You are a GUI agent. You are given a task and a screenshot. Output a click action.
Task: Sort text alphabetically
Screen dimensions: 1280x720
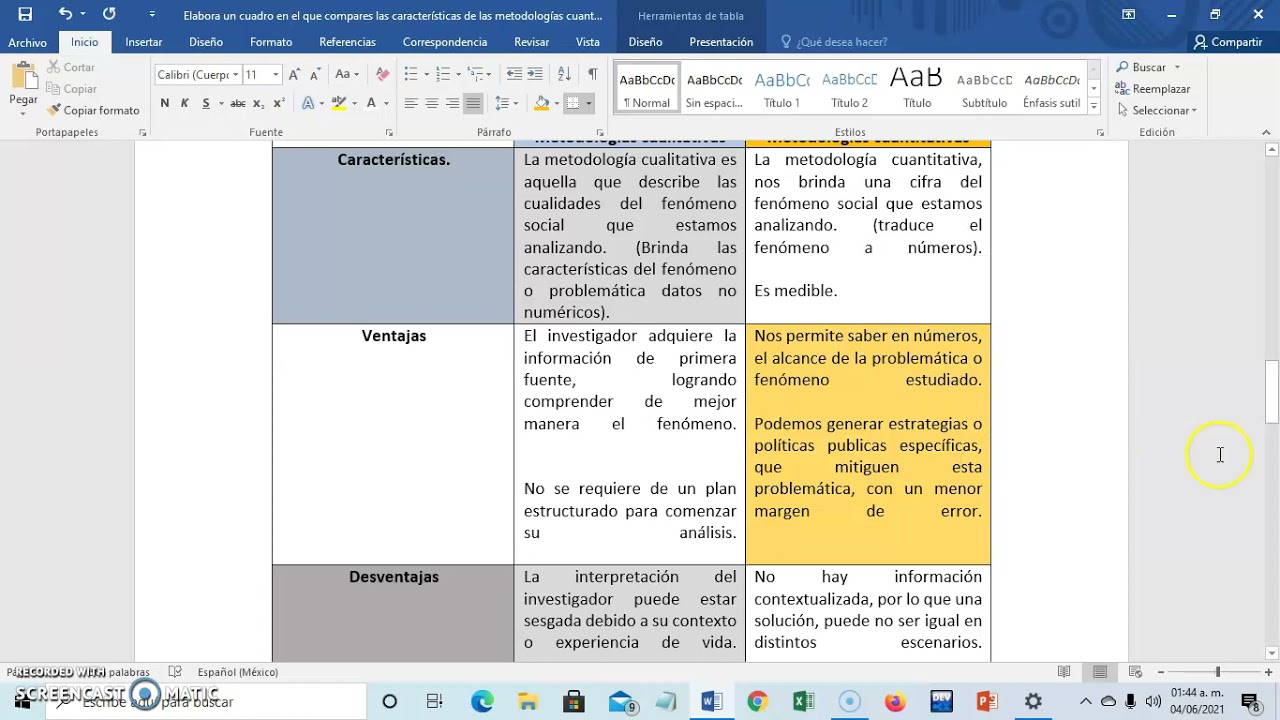click(x=564, y=75)
